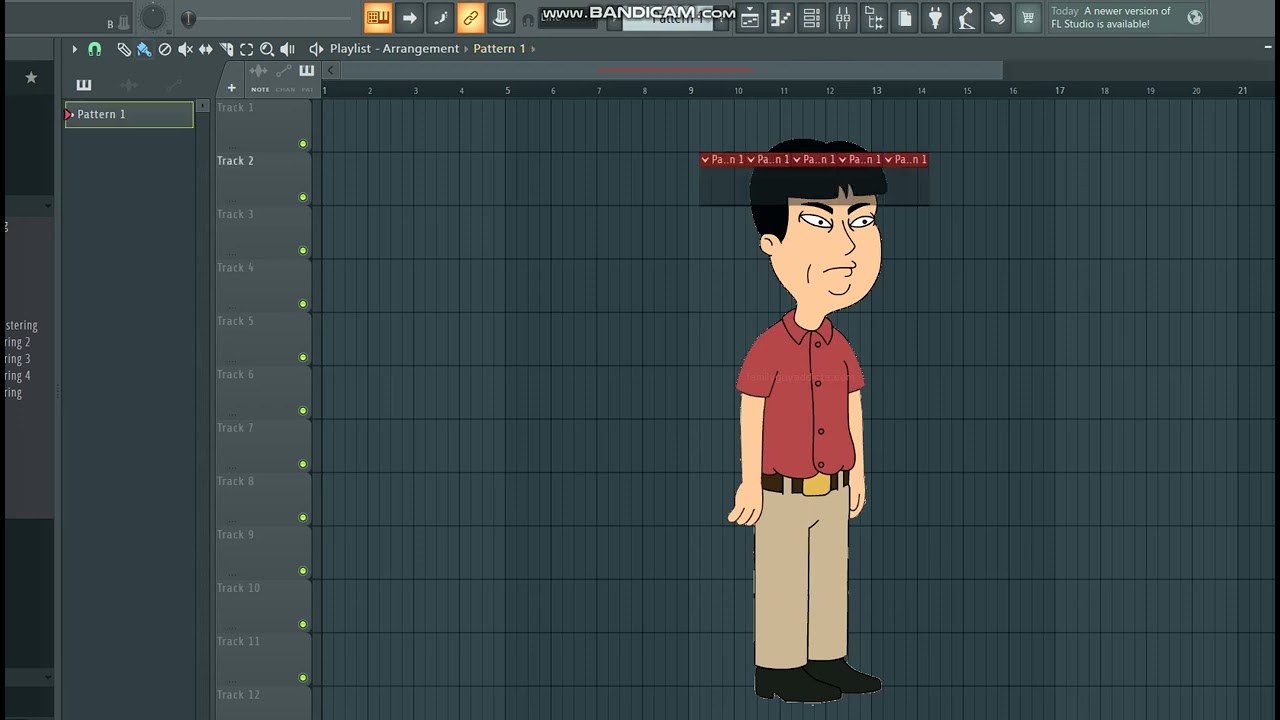
Task: Select the Draw pencil tool
Action: (124, 48)
